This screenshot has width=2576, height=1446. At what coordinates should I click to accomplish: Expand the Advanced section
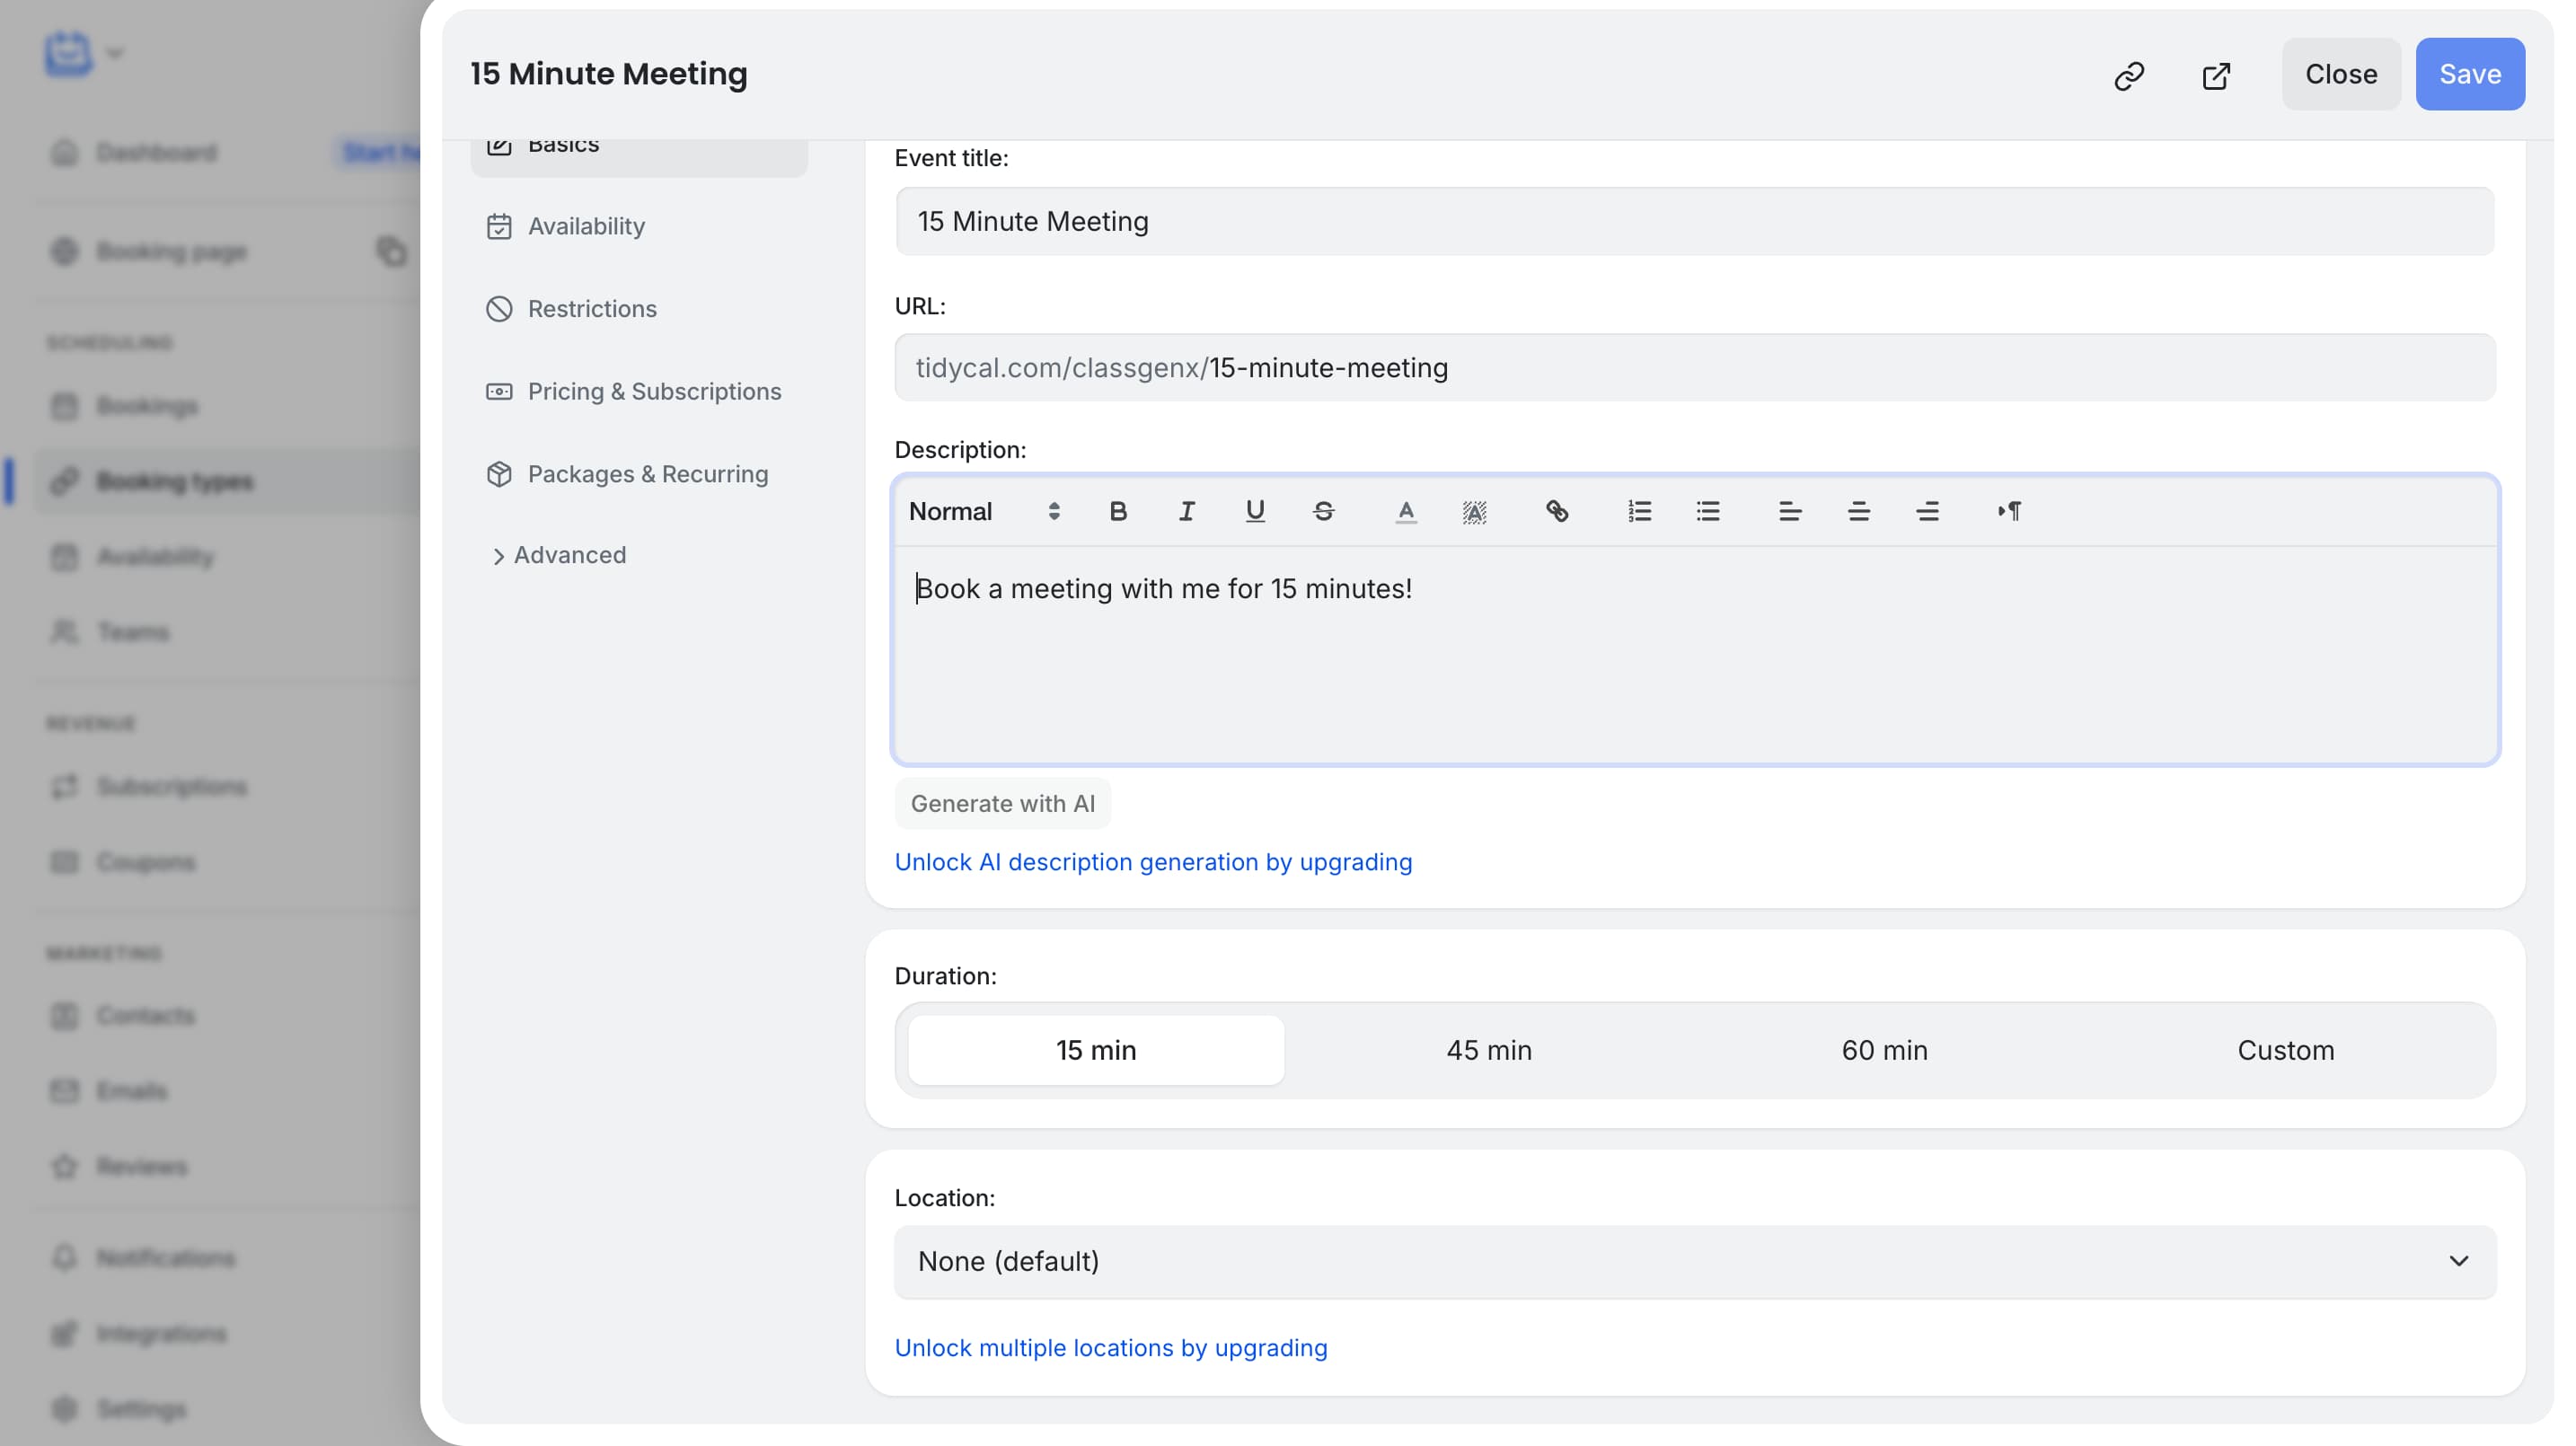point(558,555)
